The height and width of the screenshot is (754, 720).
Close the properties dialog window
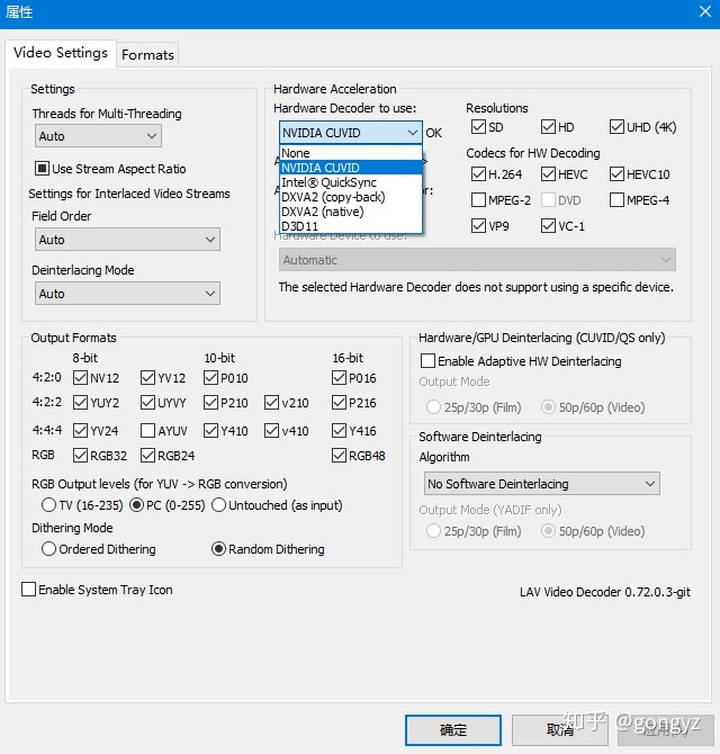703,12
